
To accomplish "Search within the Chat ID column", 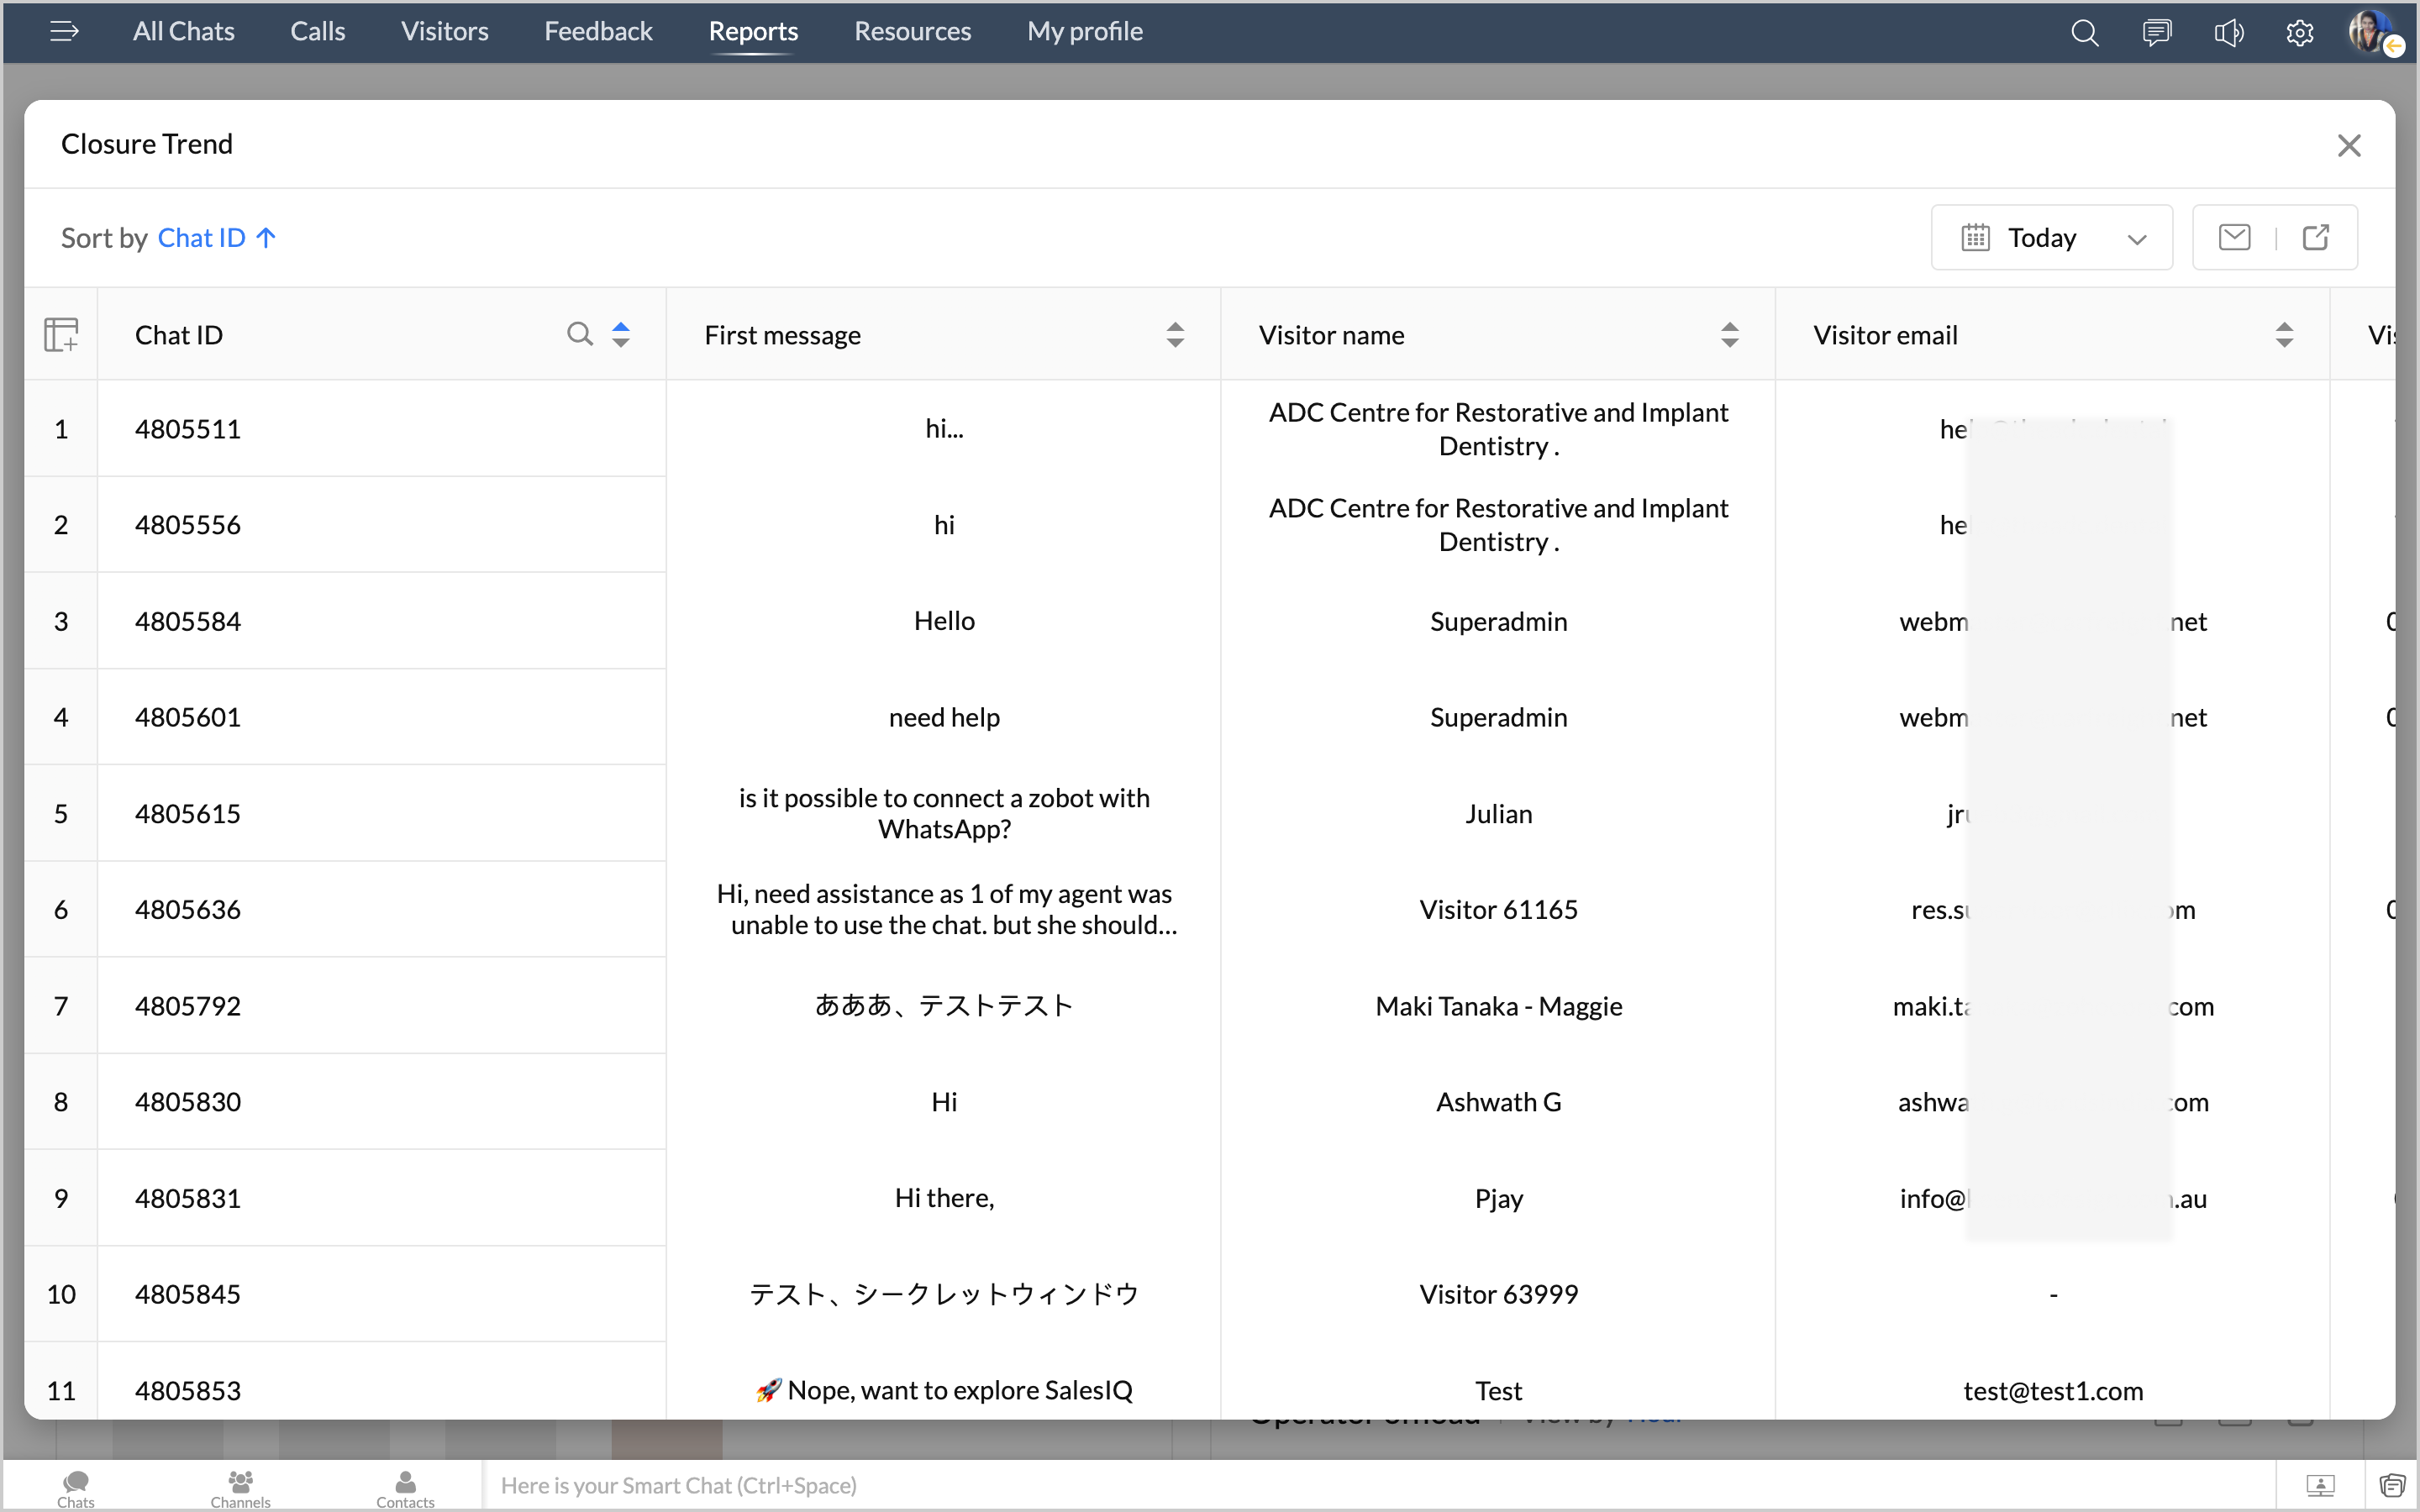I will click(x=579, y=334).
